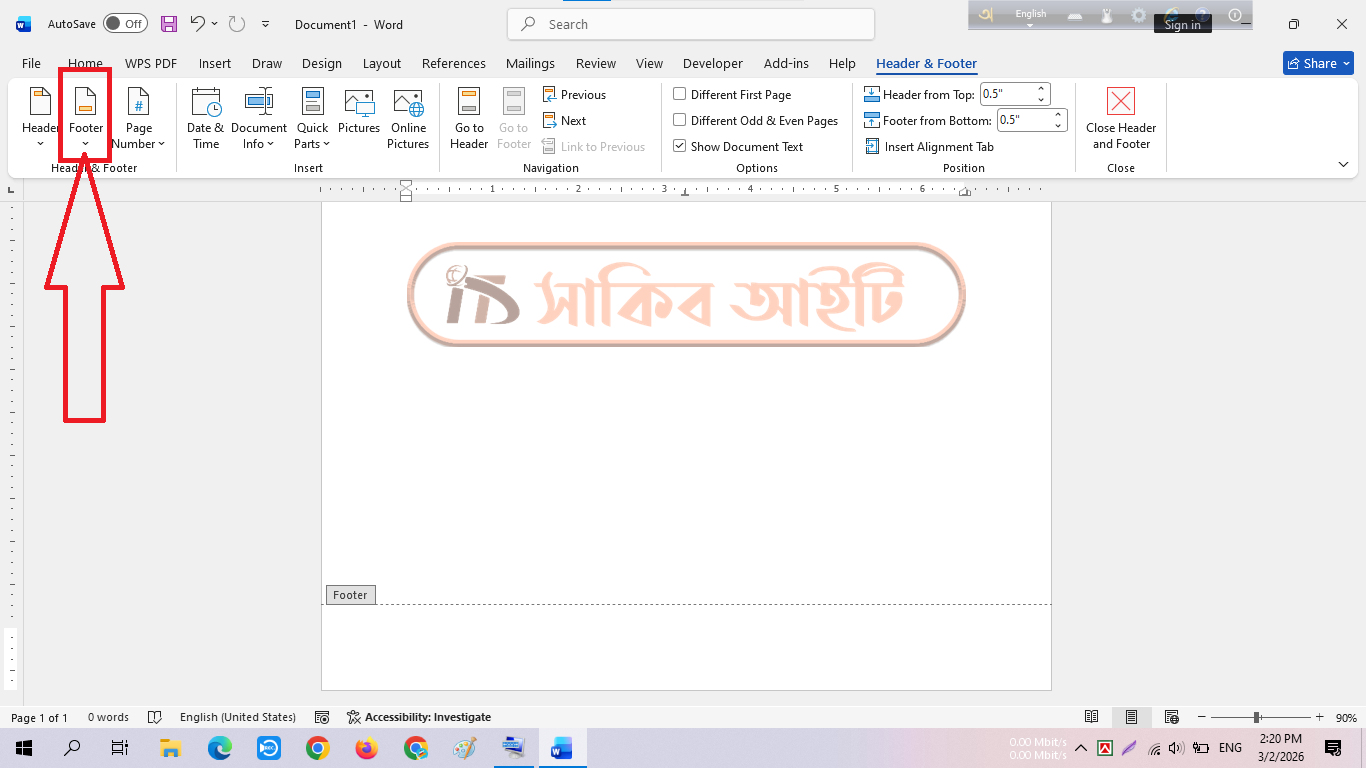Check Different Odd & Even Pages
Viewport: 1366px width, 768px height.
(x=680, y=121)
